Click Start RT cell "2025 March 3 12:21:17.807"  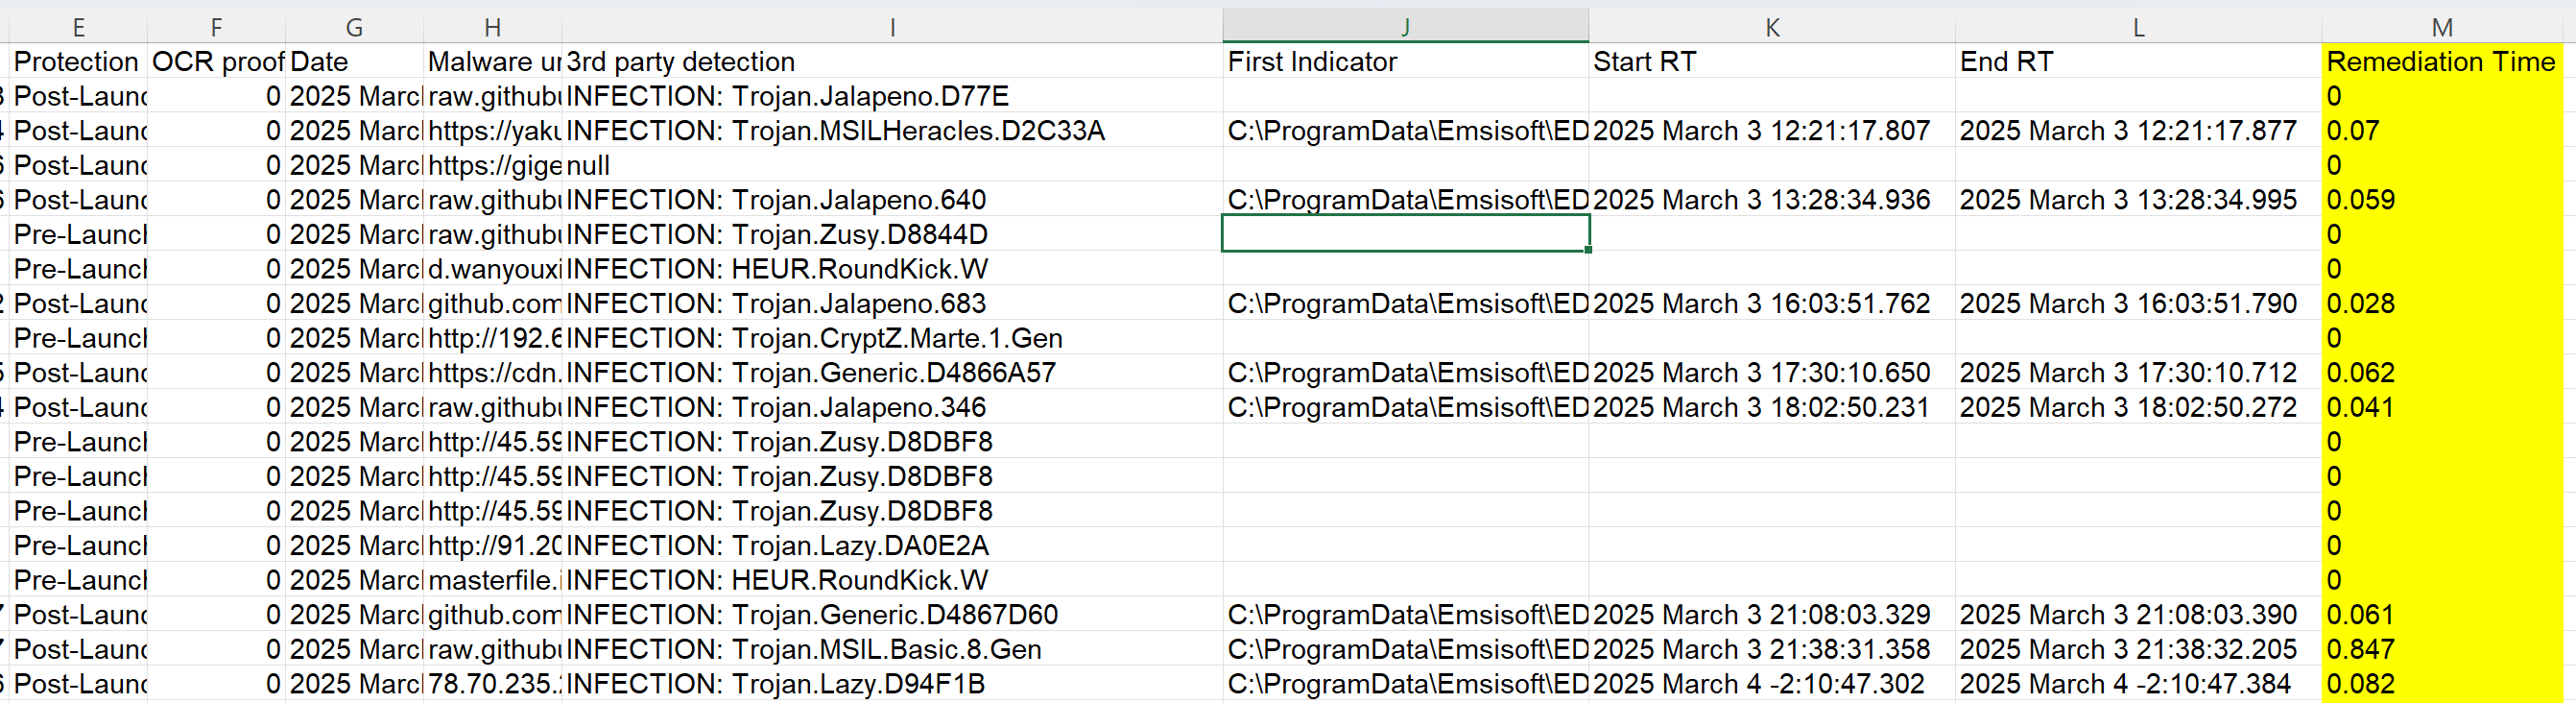coord(1771,131)
